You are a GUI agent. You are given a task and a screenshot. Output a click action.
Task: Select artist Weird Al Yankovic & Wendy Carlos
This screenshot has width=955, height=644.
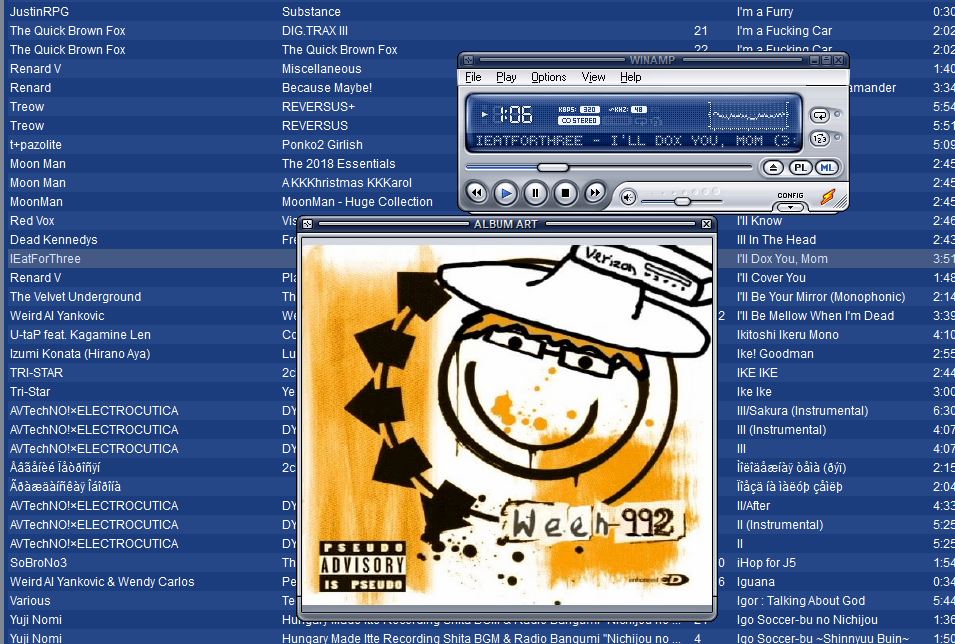[102, 582]
